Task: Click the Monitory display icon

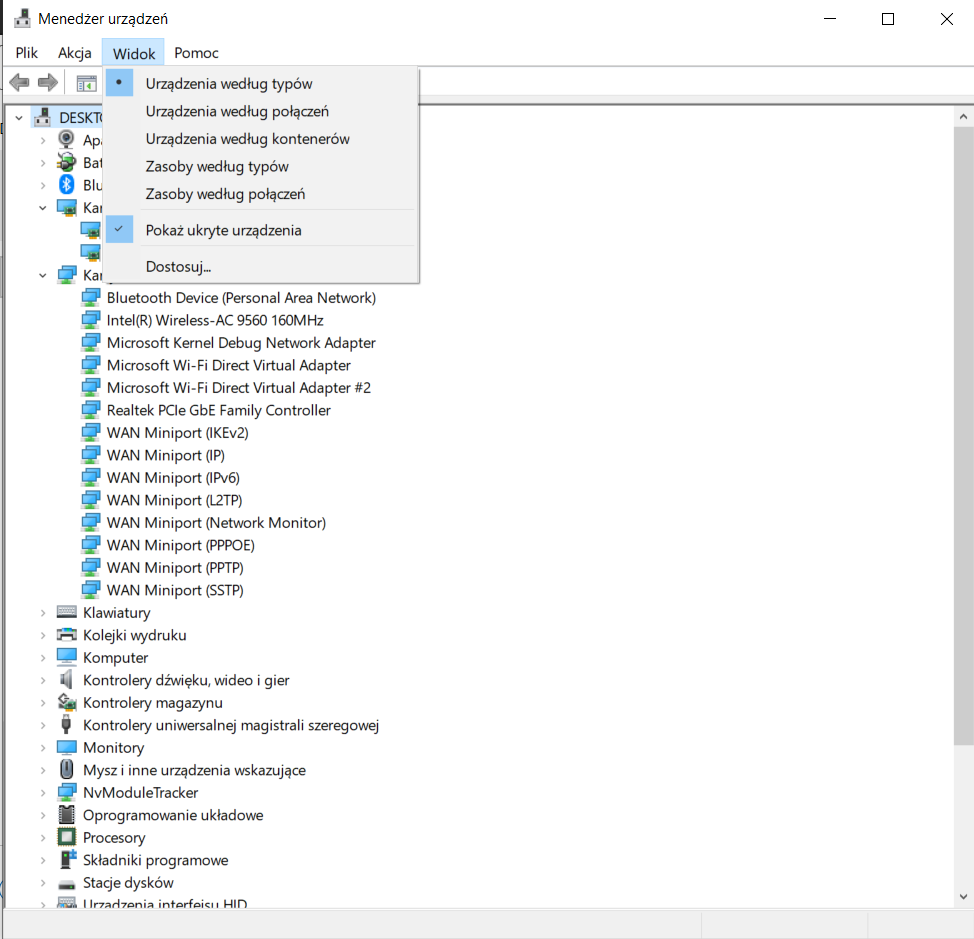Action: 66,747
